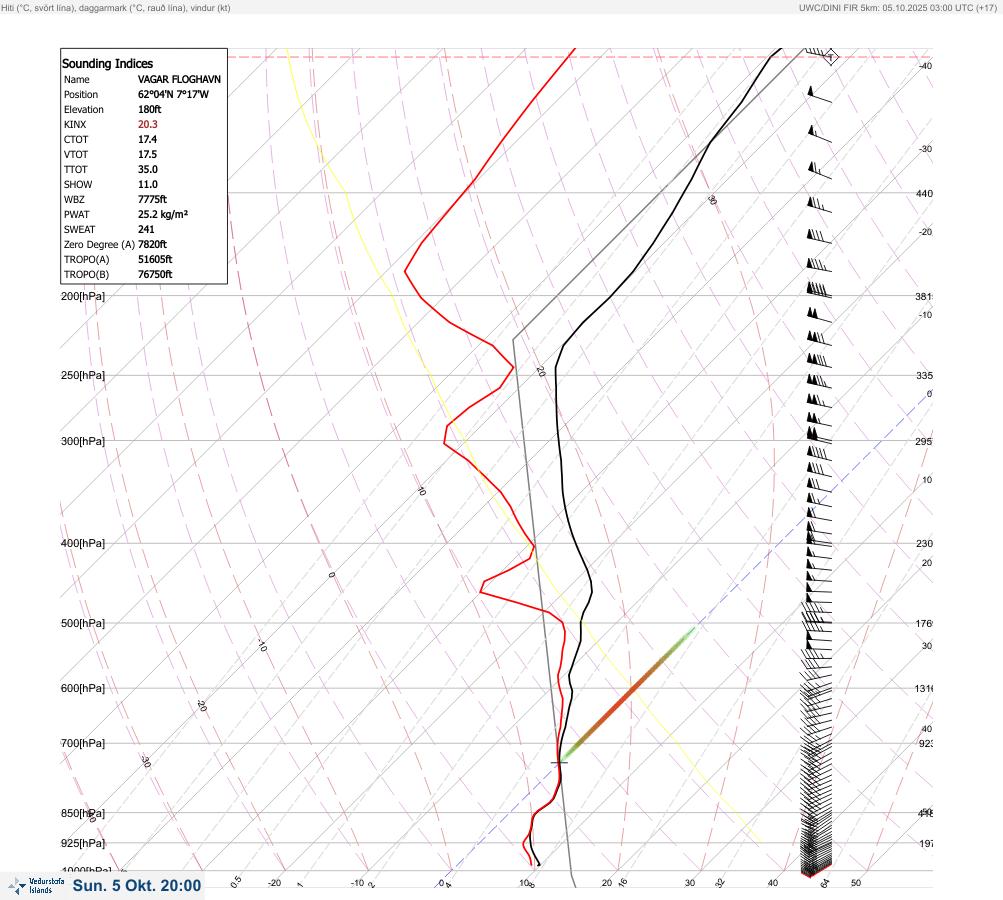Select the CTOT value 17.4
This screenshot has height=900, width=1003.
pyautogui.click(x=147, y=139)
